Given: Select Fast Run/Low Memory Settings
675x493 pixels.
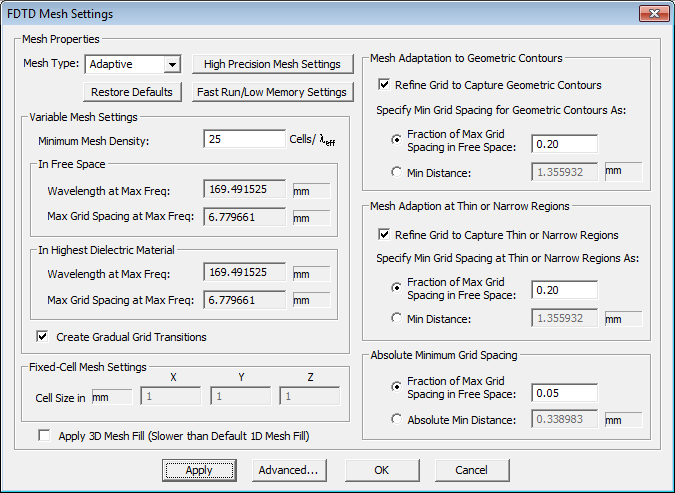Looking at the screenshot, I should tap(272, 92).
